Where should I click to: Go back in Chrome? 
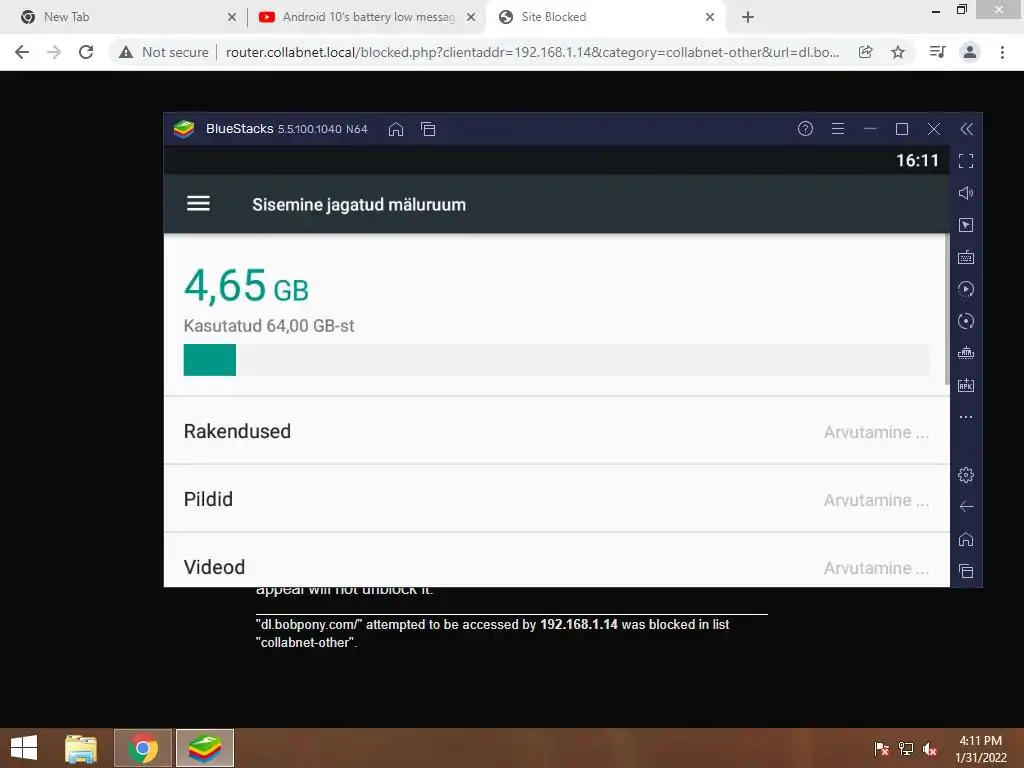pyautogui.click(x=22, y=52)
